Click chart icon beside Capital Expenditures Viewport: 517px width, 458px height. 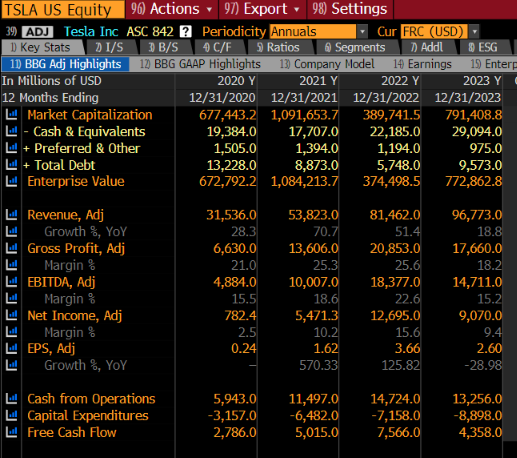(11, 415)
